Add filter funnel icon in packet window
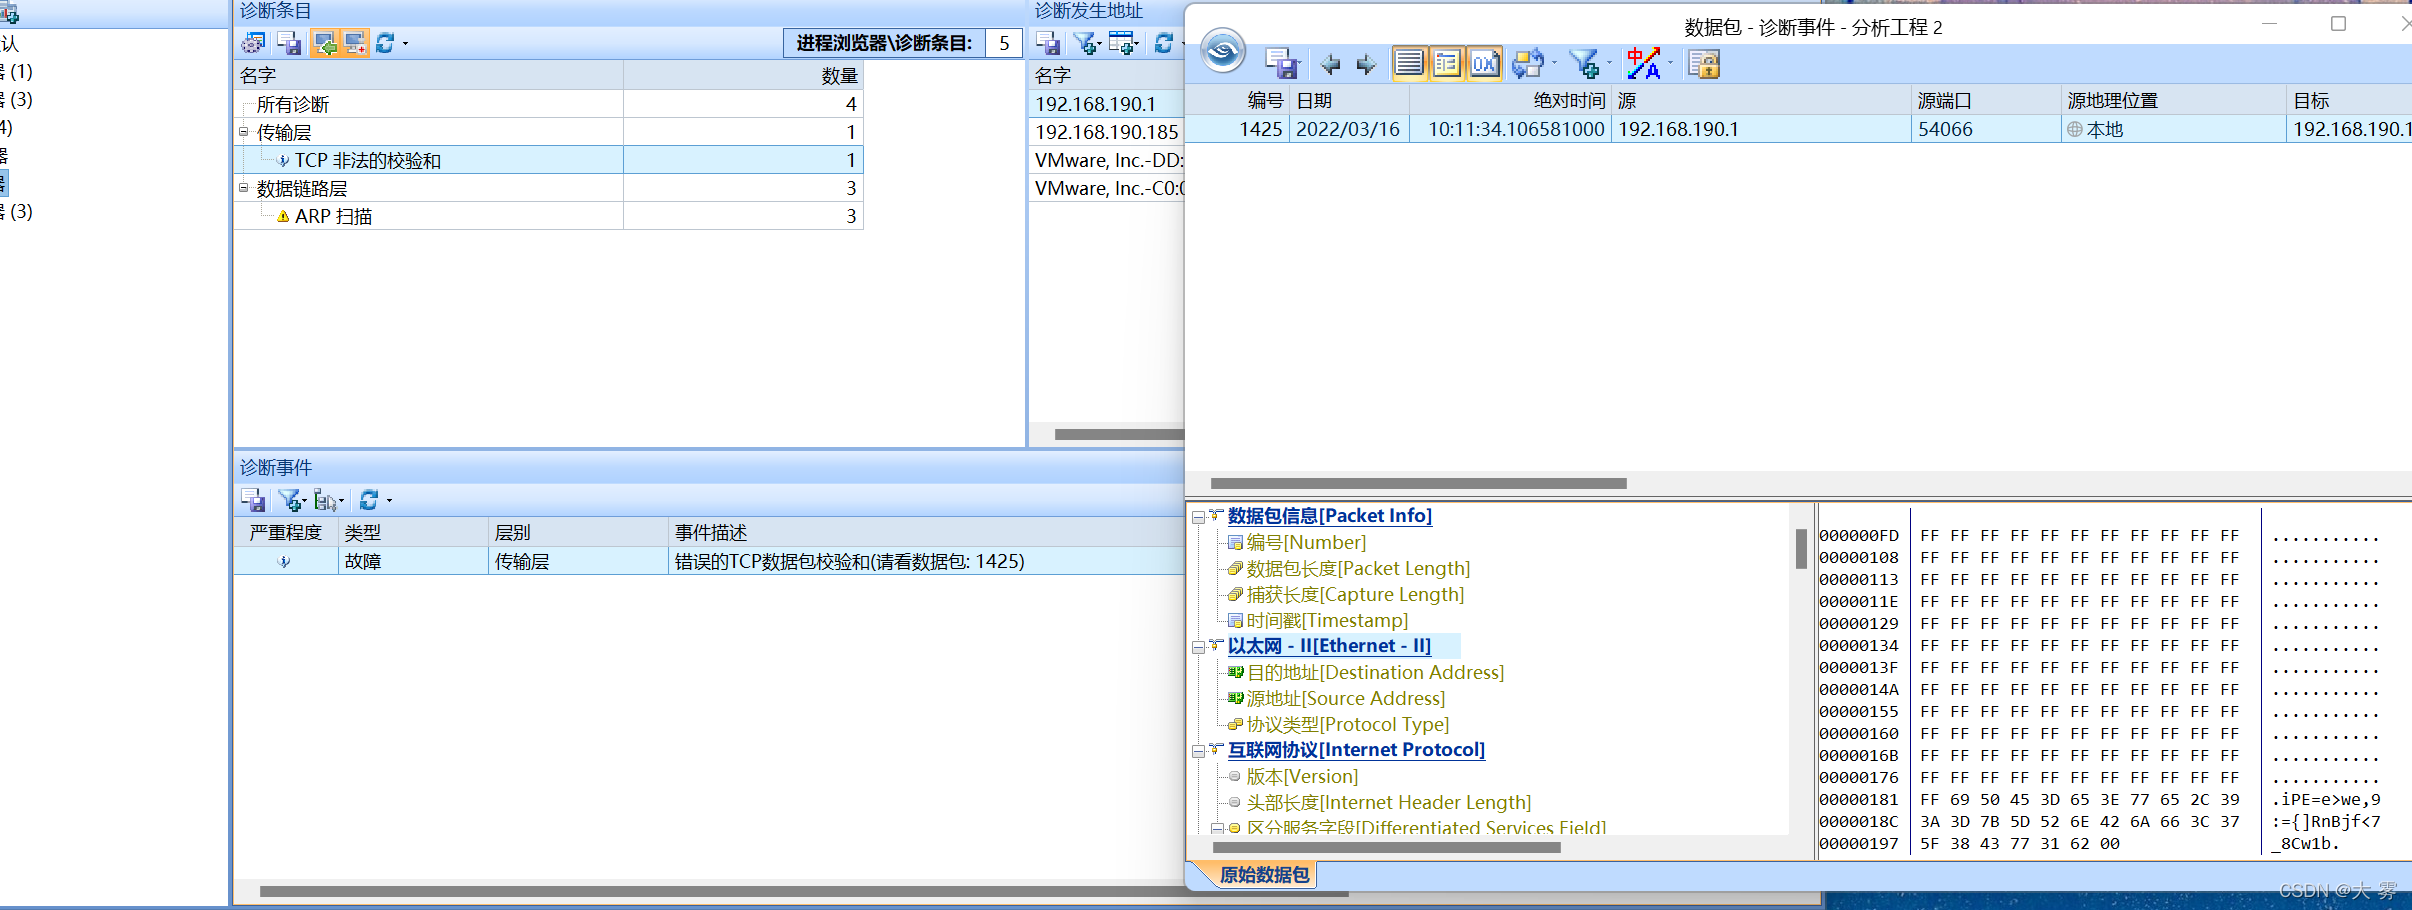2412x910 pixels. (x=1584, y=64)
